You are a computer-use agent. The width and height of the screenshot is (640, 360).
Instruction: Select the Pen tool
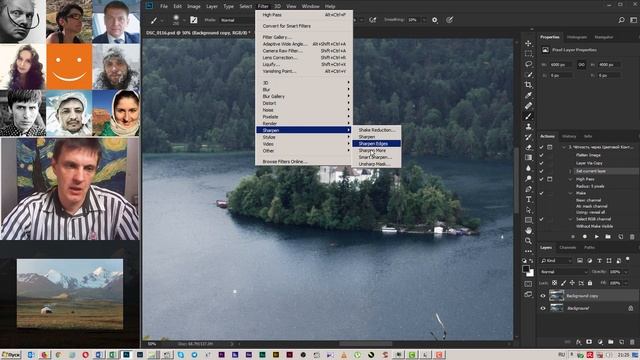(x=529, y=189)
